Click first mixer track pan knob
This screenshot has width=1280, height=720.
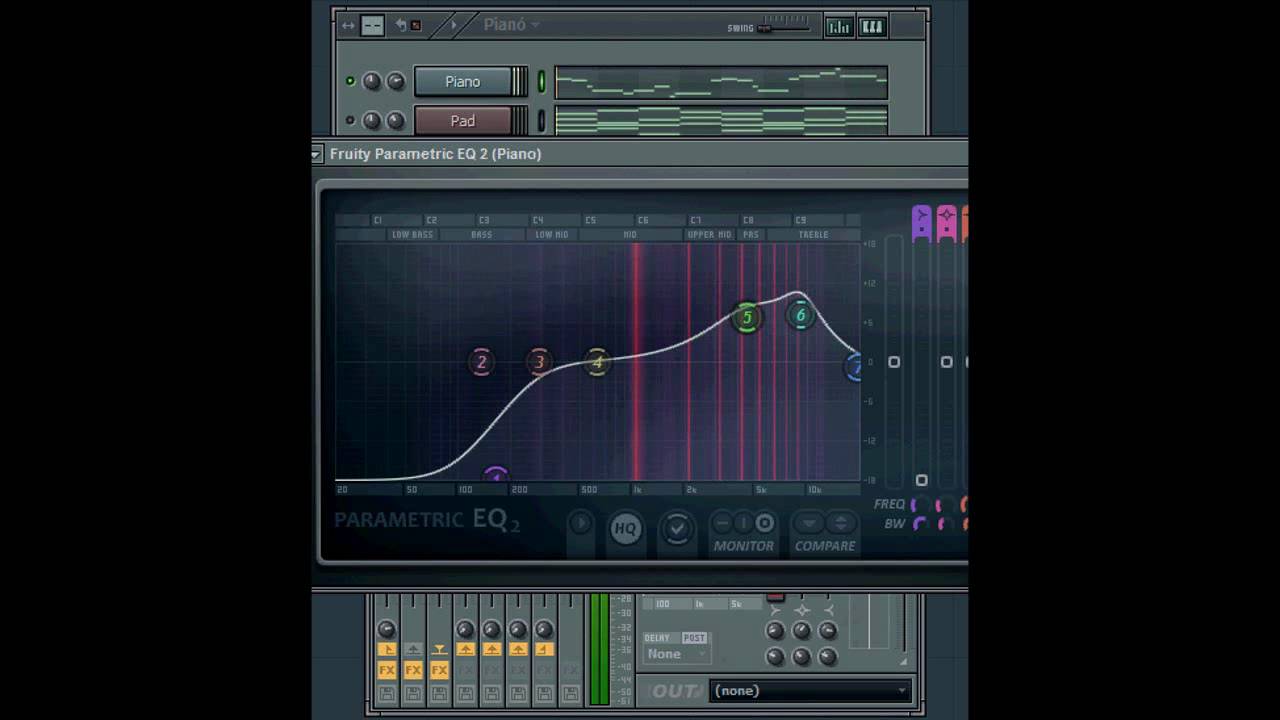coord(387,630)
